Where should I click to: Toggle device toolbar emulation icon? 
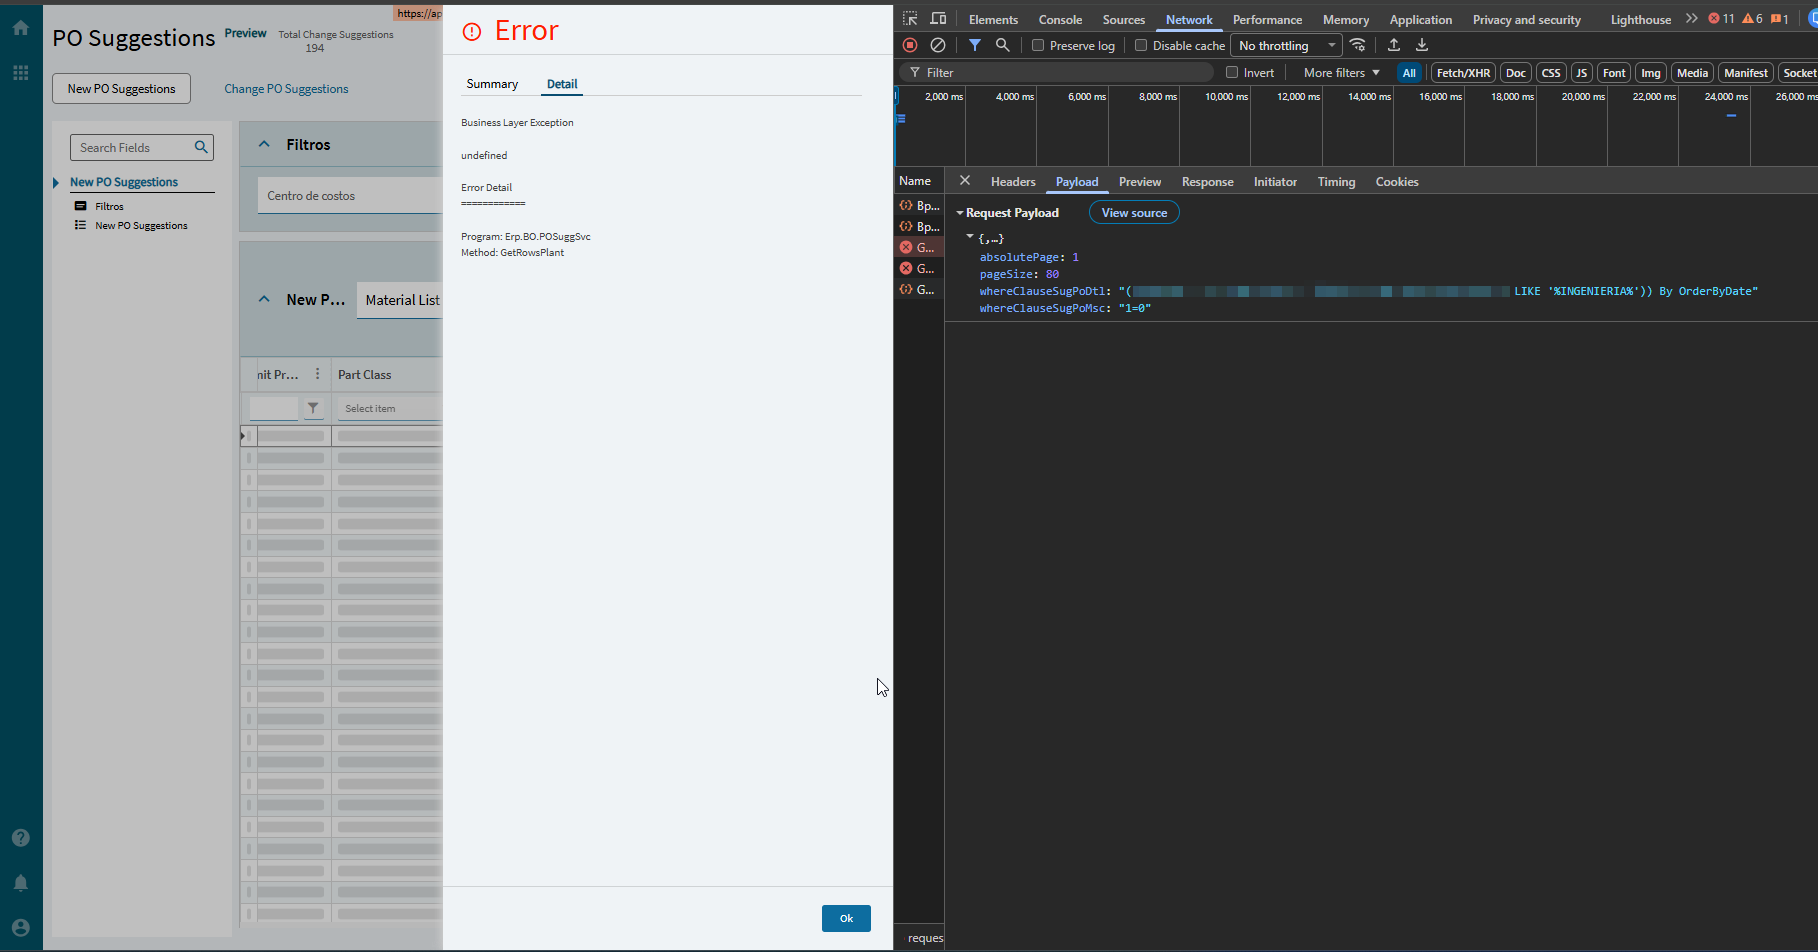[938, 19]
